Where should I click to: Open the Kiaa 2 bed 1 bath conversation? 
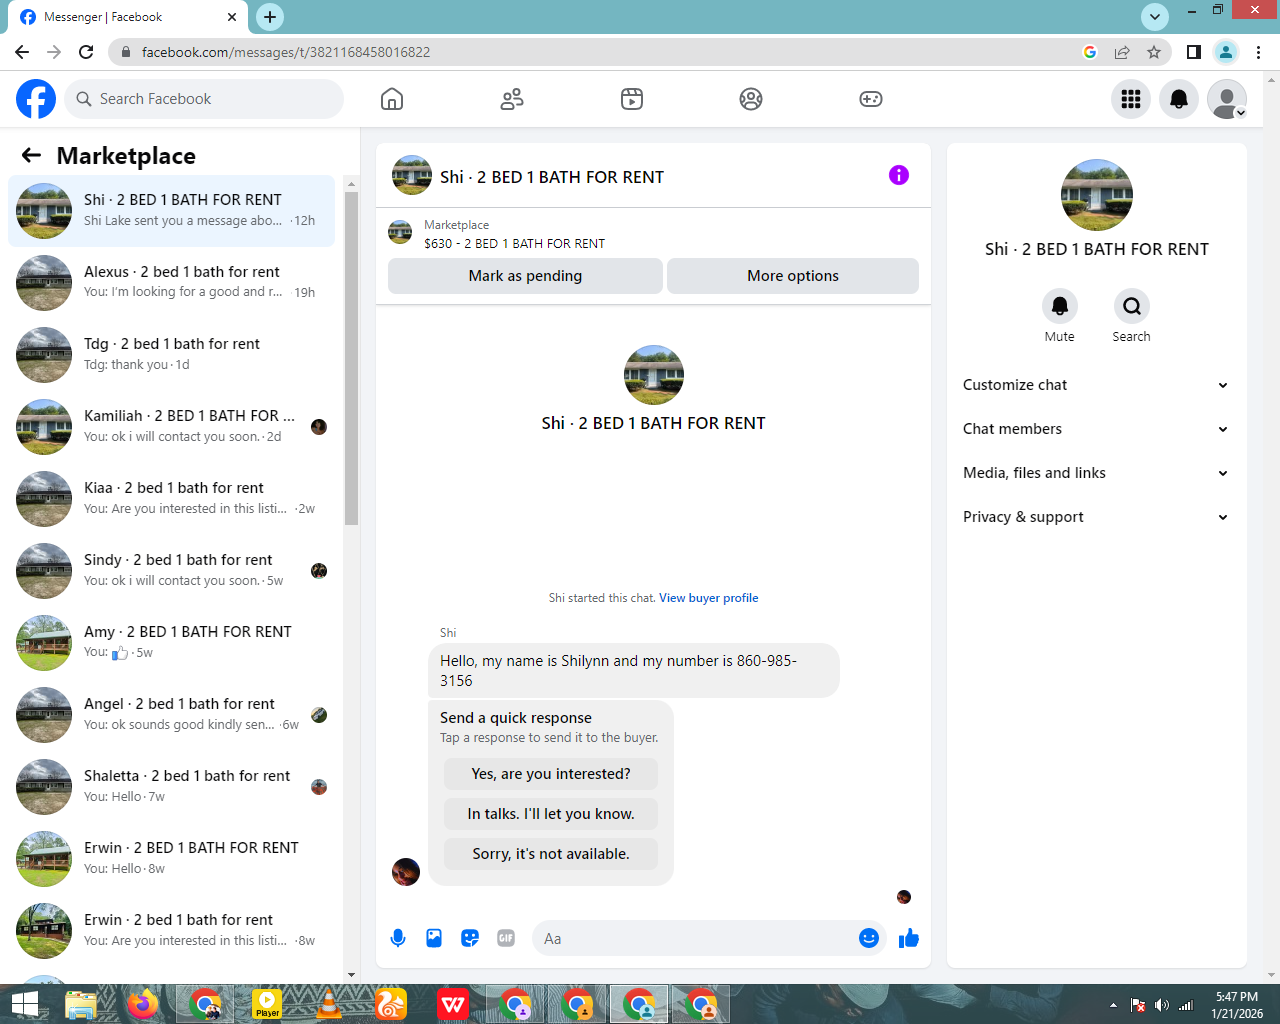(x=172, y=499)
